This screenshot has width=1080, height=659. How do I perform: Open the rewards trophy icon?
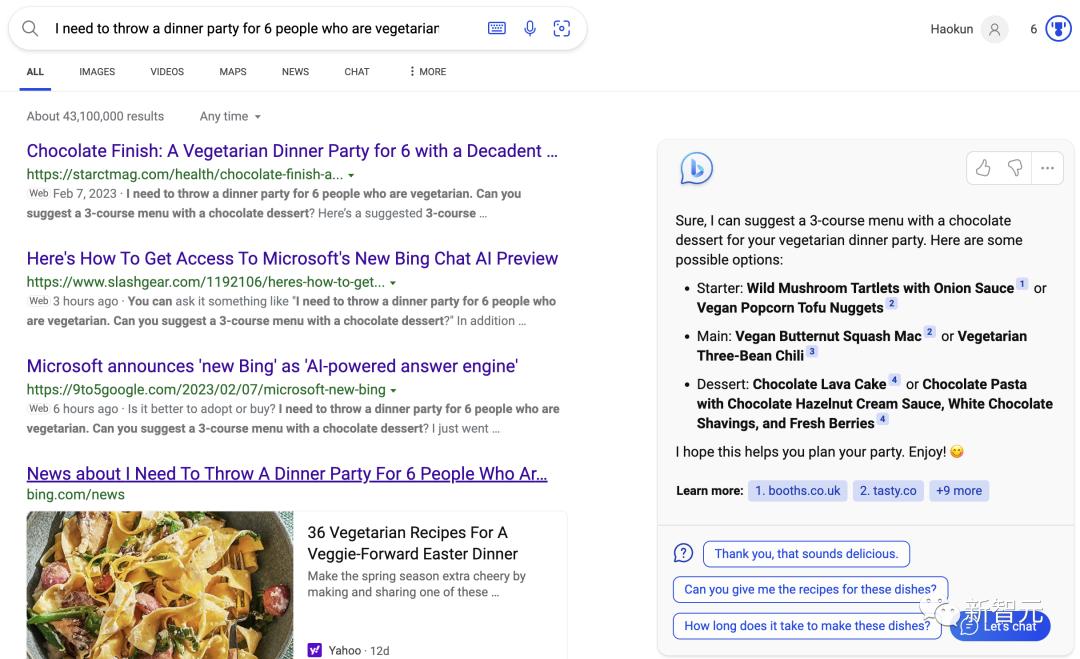(1057, 29)
